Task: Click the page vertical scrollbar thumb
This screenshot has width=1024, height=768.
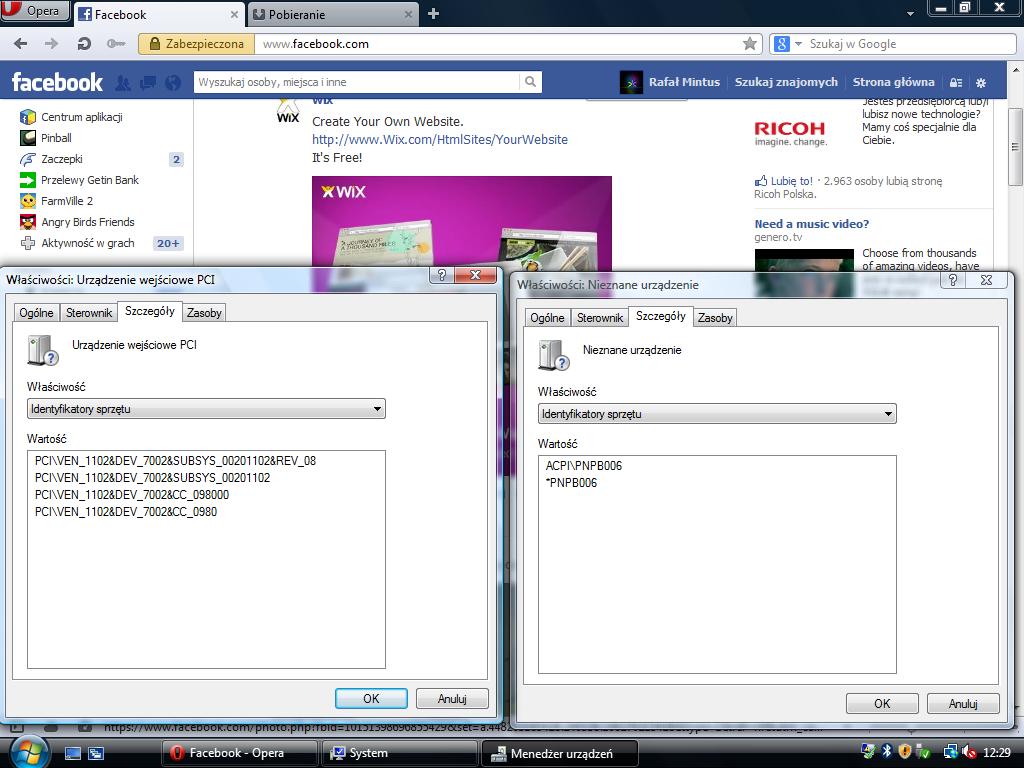Action: point(1015,146)
